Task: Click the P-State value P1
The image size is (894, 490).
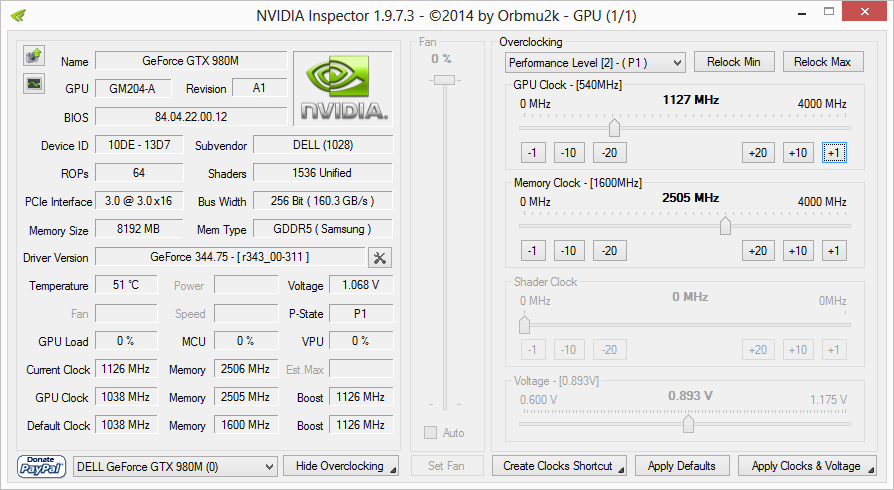Action: coord(361,313)
